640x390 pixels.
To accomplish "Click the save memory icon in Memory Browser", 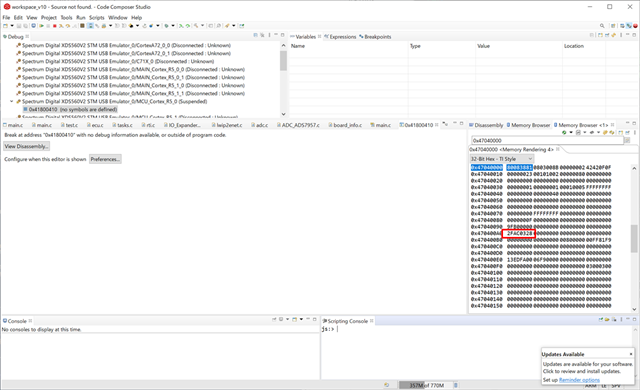I will tap(578, 133).
